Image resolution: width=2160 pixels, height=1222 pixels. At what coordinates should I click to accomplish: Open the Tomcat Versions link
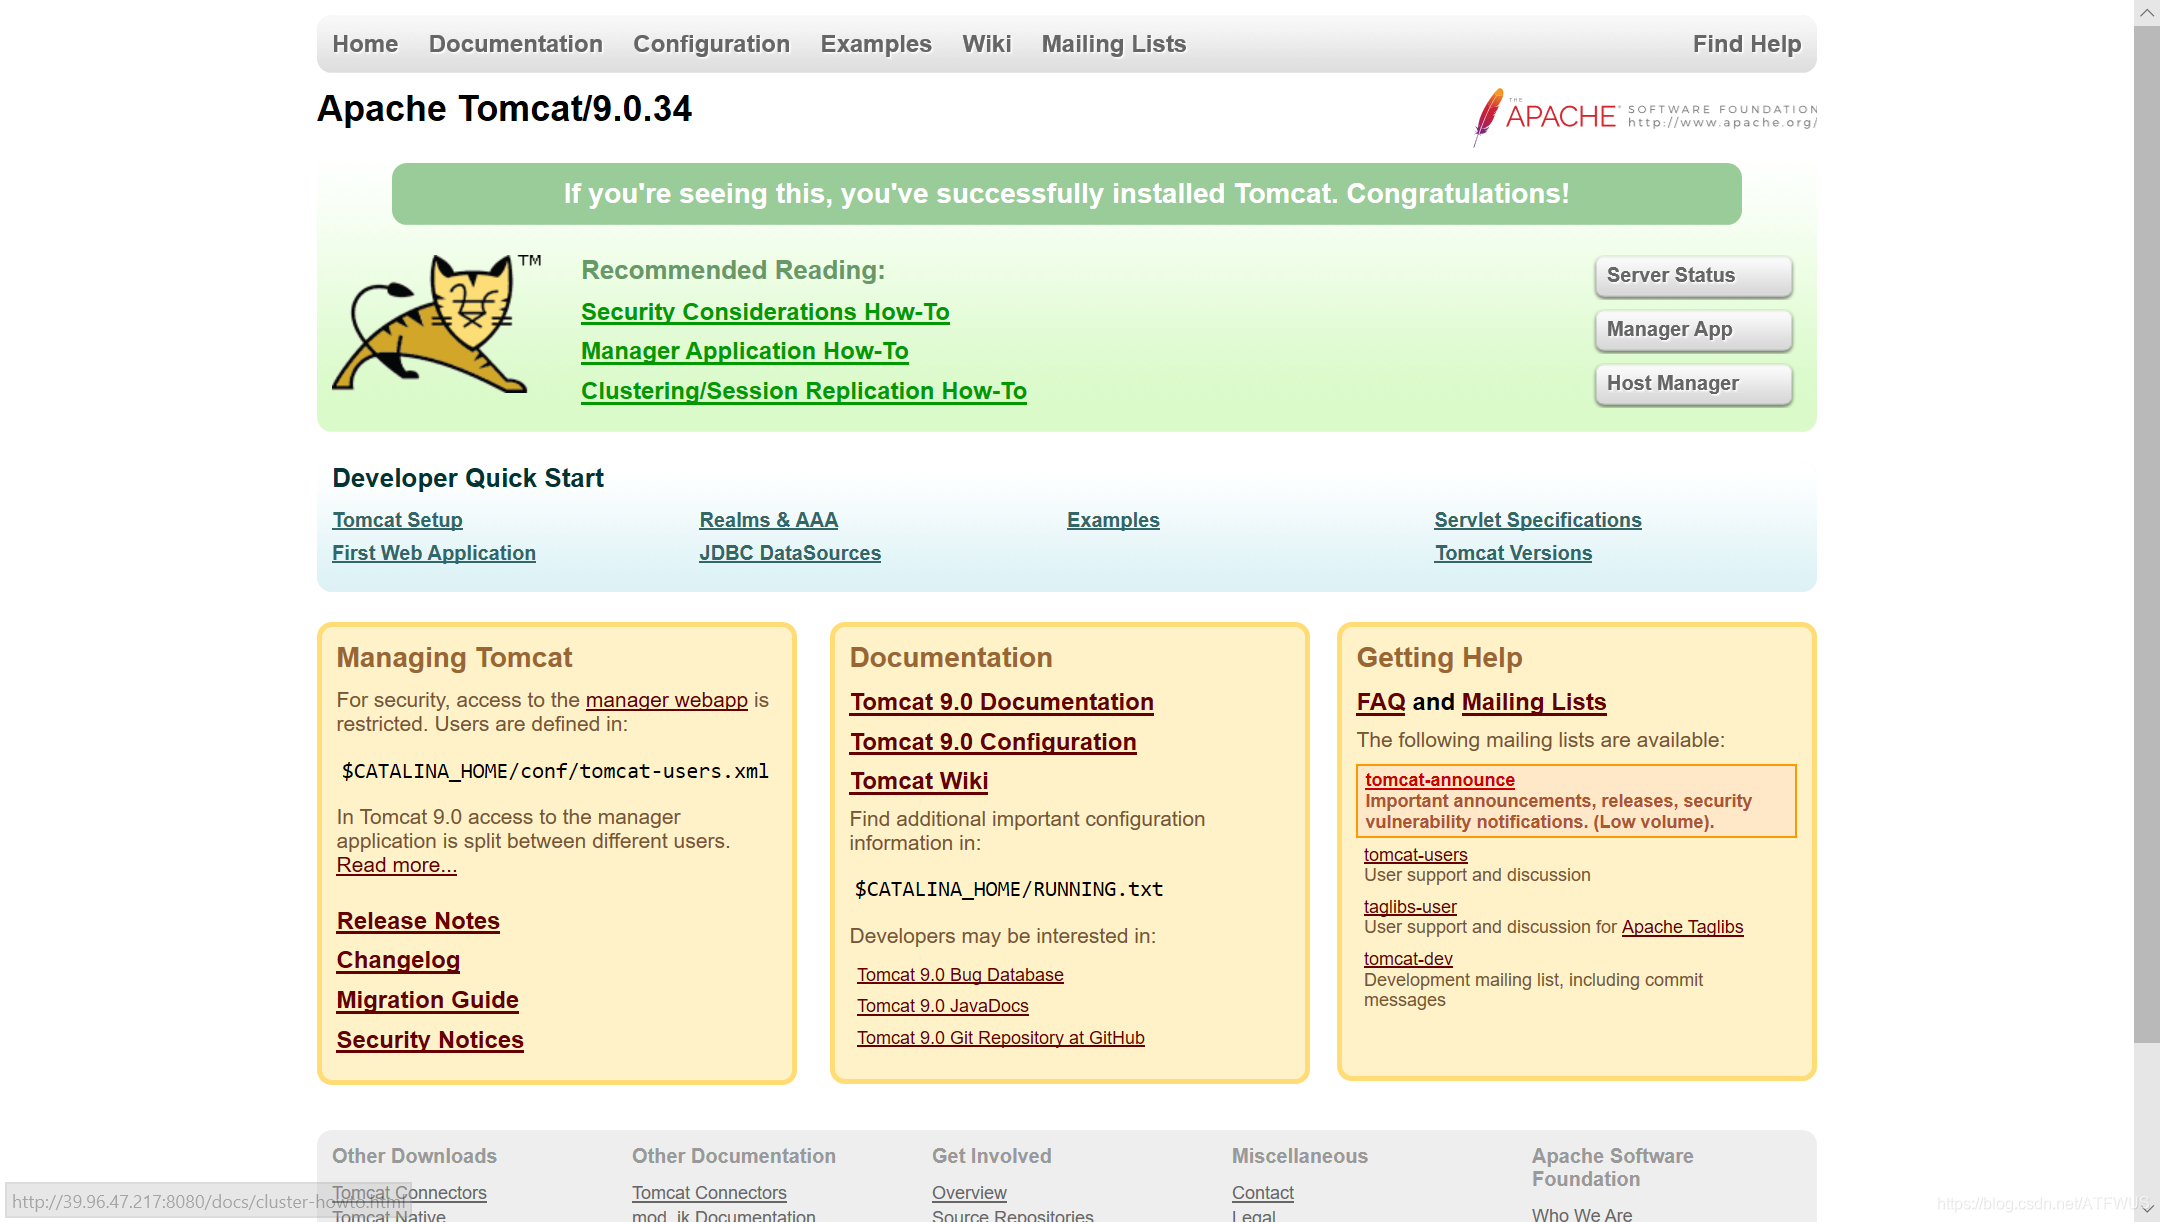click(x=1513, y=553)
